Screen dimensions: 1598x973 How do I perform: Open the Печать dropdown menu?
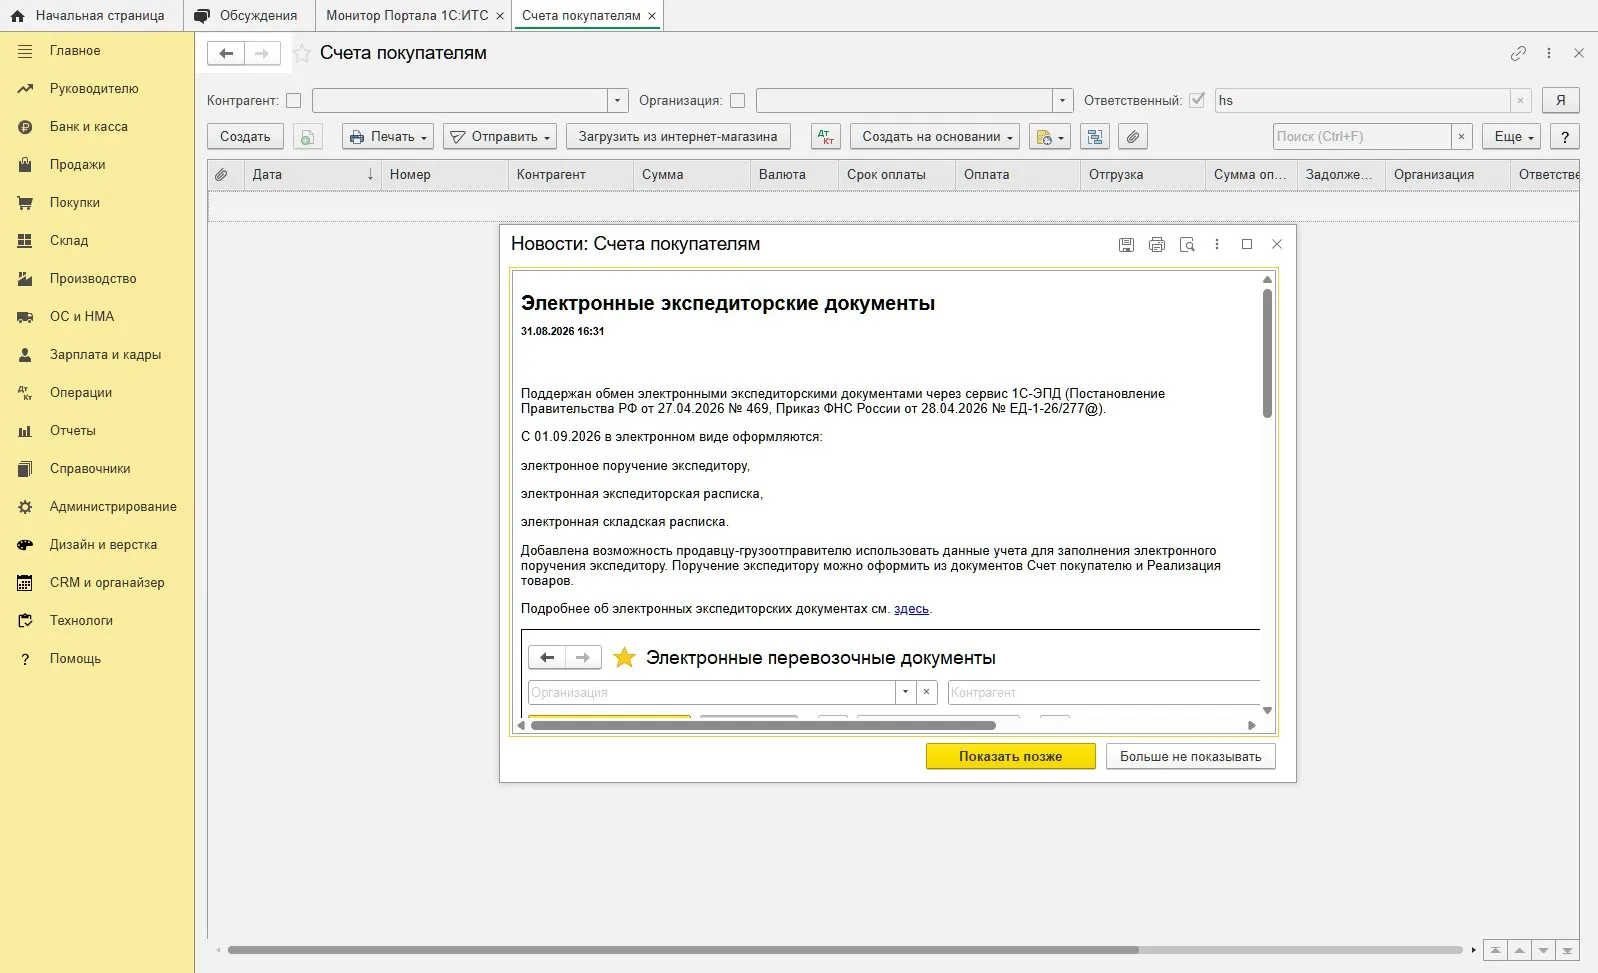click(x=389, y=137)
